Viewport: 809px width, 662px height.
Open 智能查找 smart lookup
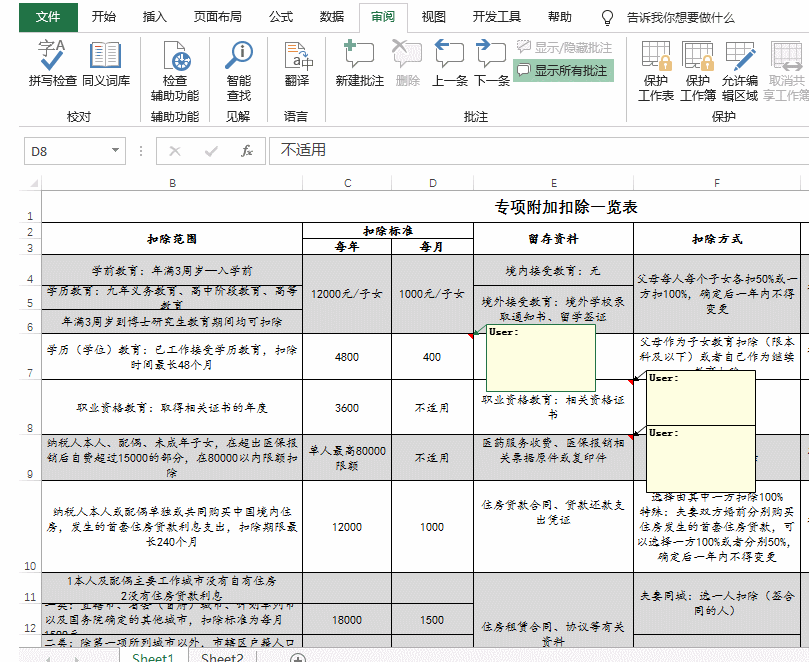(238, 71)
